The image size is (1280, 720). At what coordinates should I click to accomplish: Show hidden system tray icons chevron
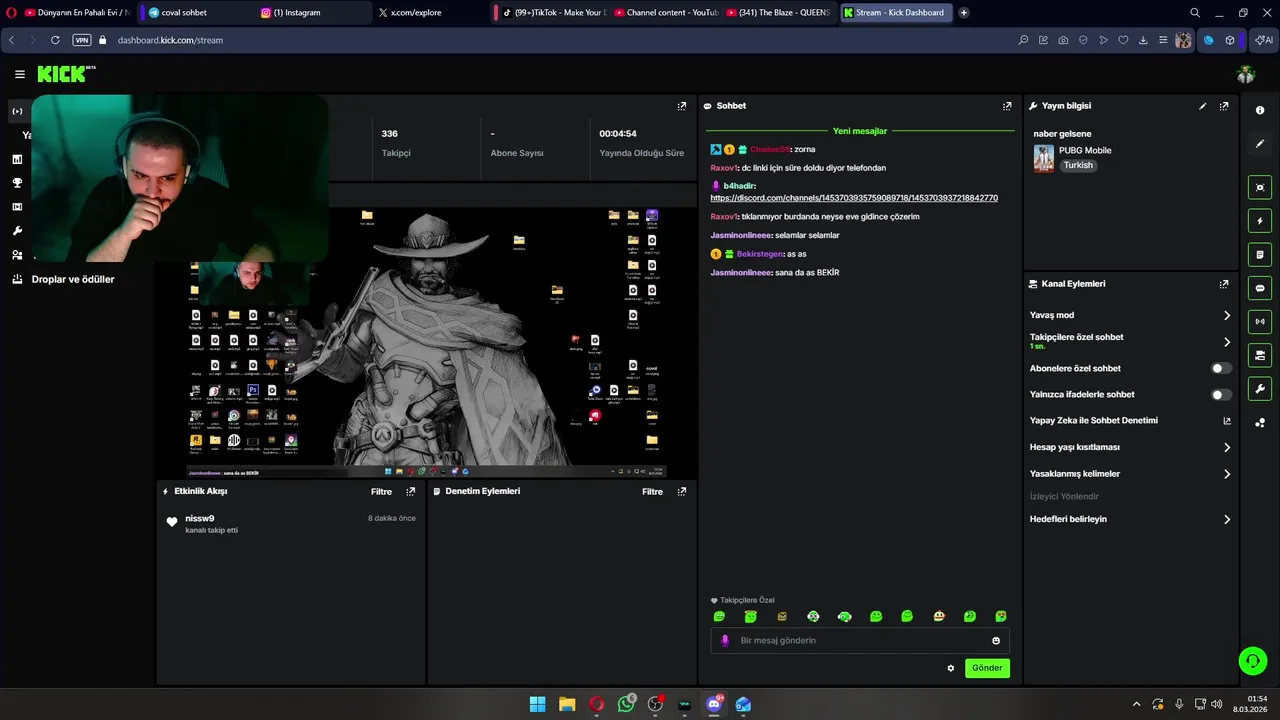(1136, 704)
